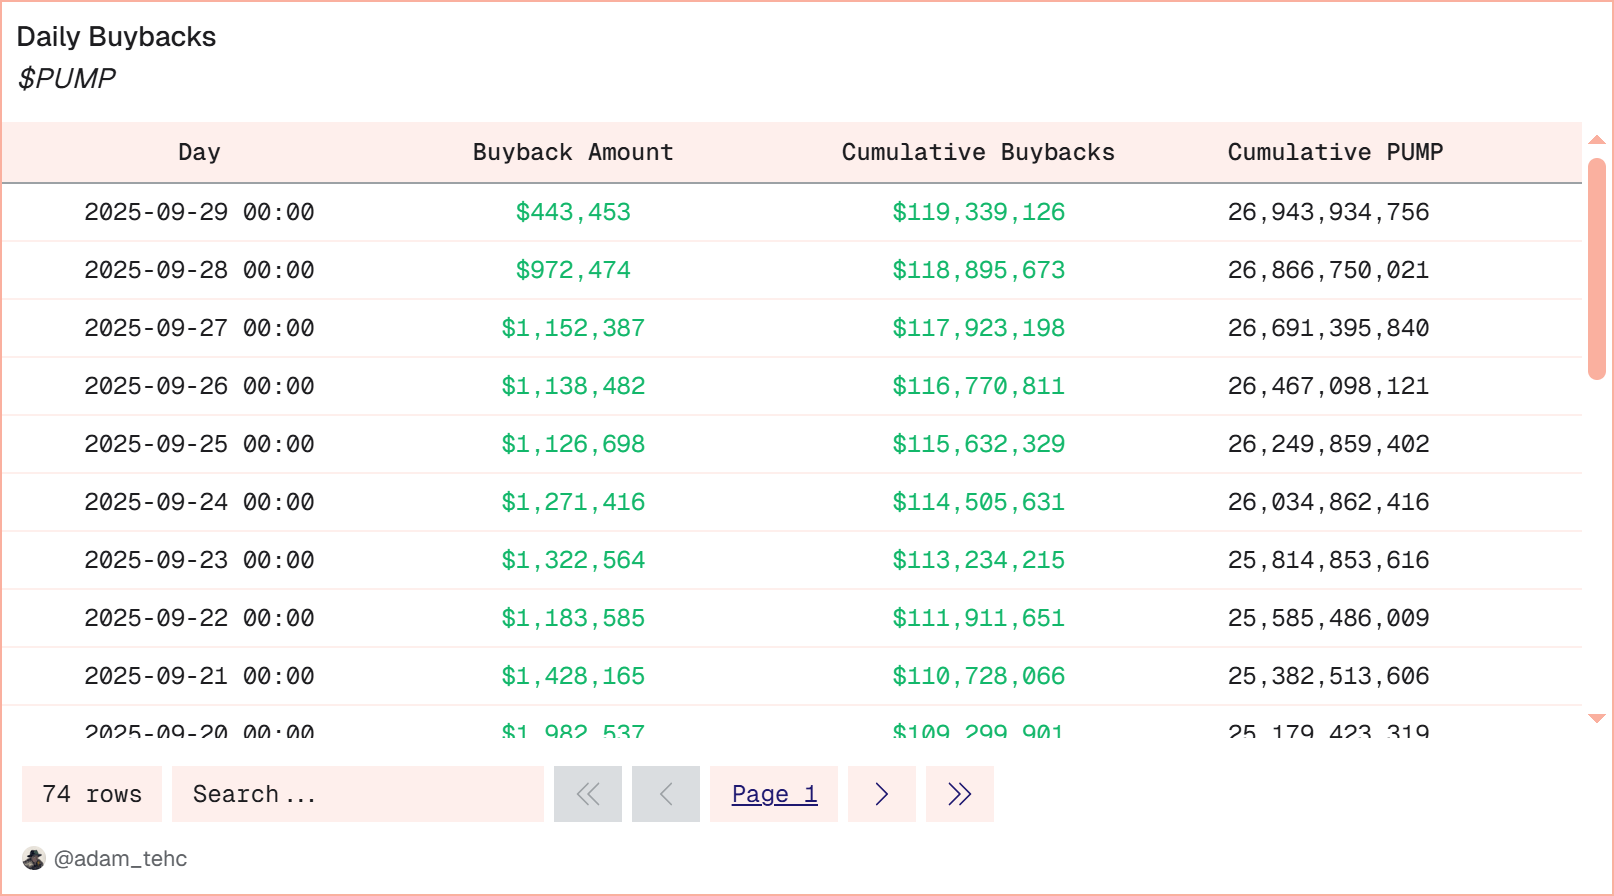Select buyback amount $972,474
Screen dimensions: 1614x896
tap(573, 270)
